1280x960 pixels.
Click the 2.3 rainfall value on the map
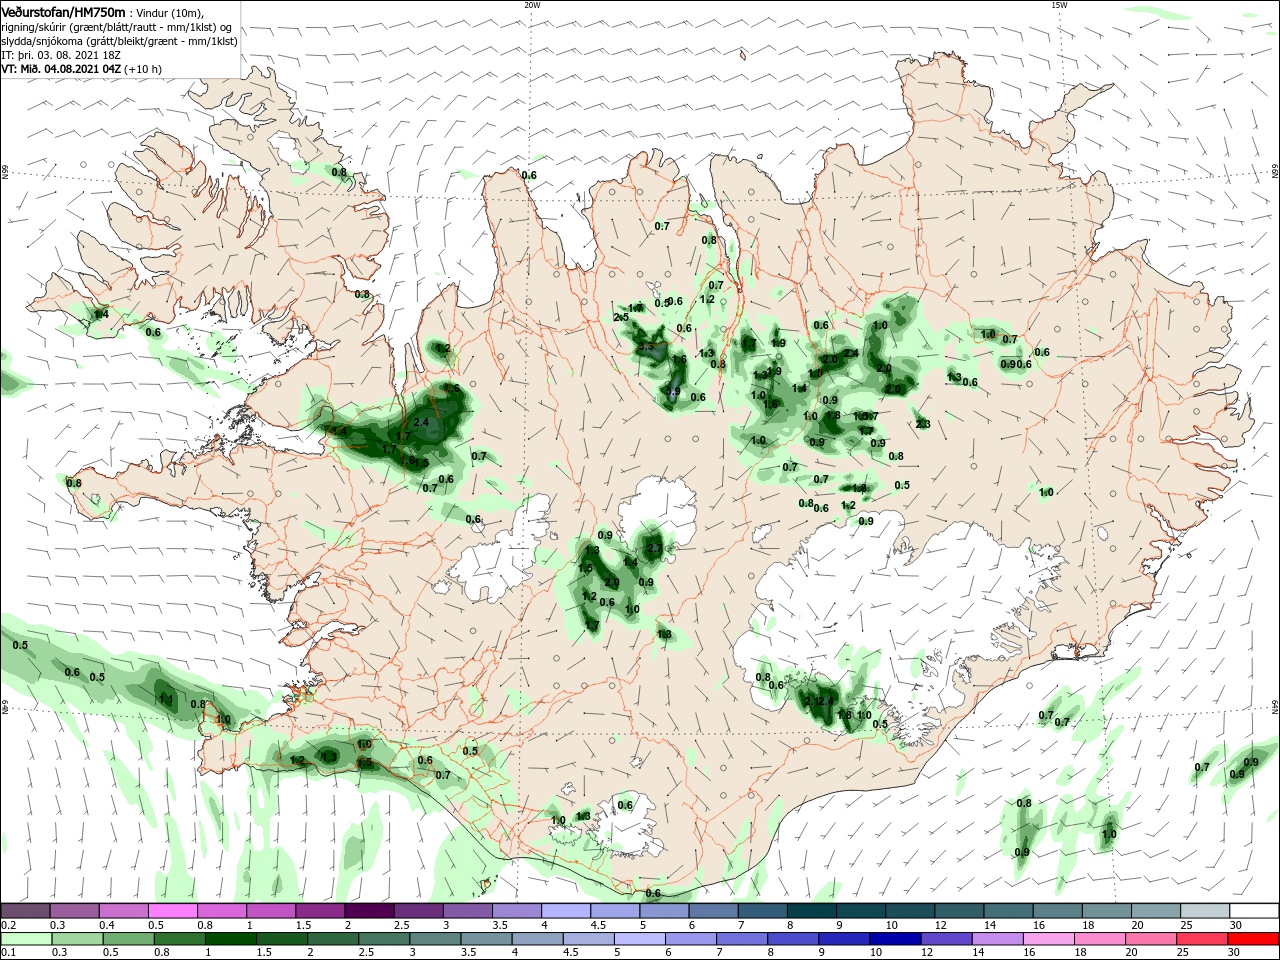point(922,424)
